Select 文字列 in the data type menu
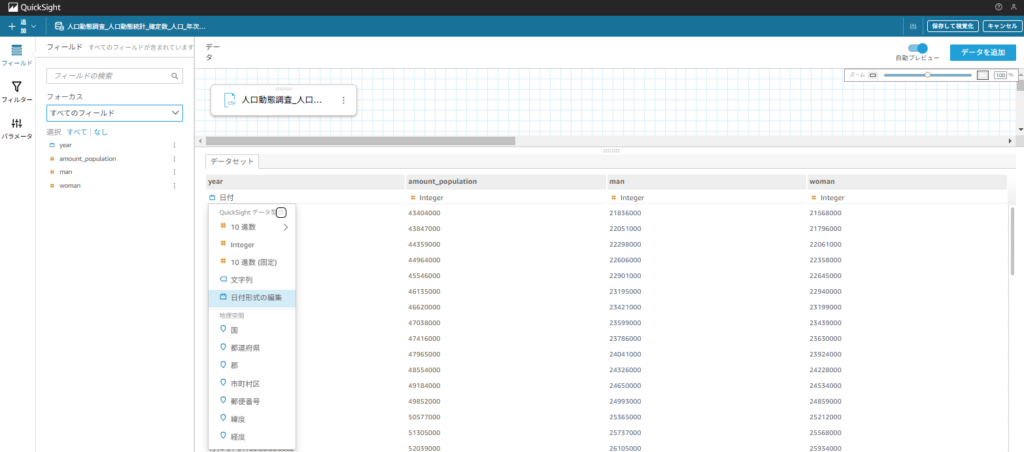 coord(241,279)
